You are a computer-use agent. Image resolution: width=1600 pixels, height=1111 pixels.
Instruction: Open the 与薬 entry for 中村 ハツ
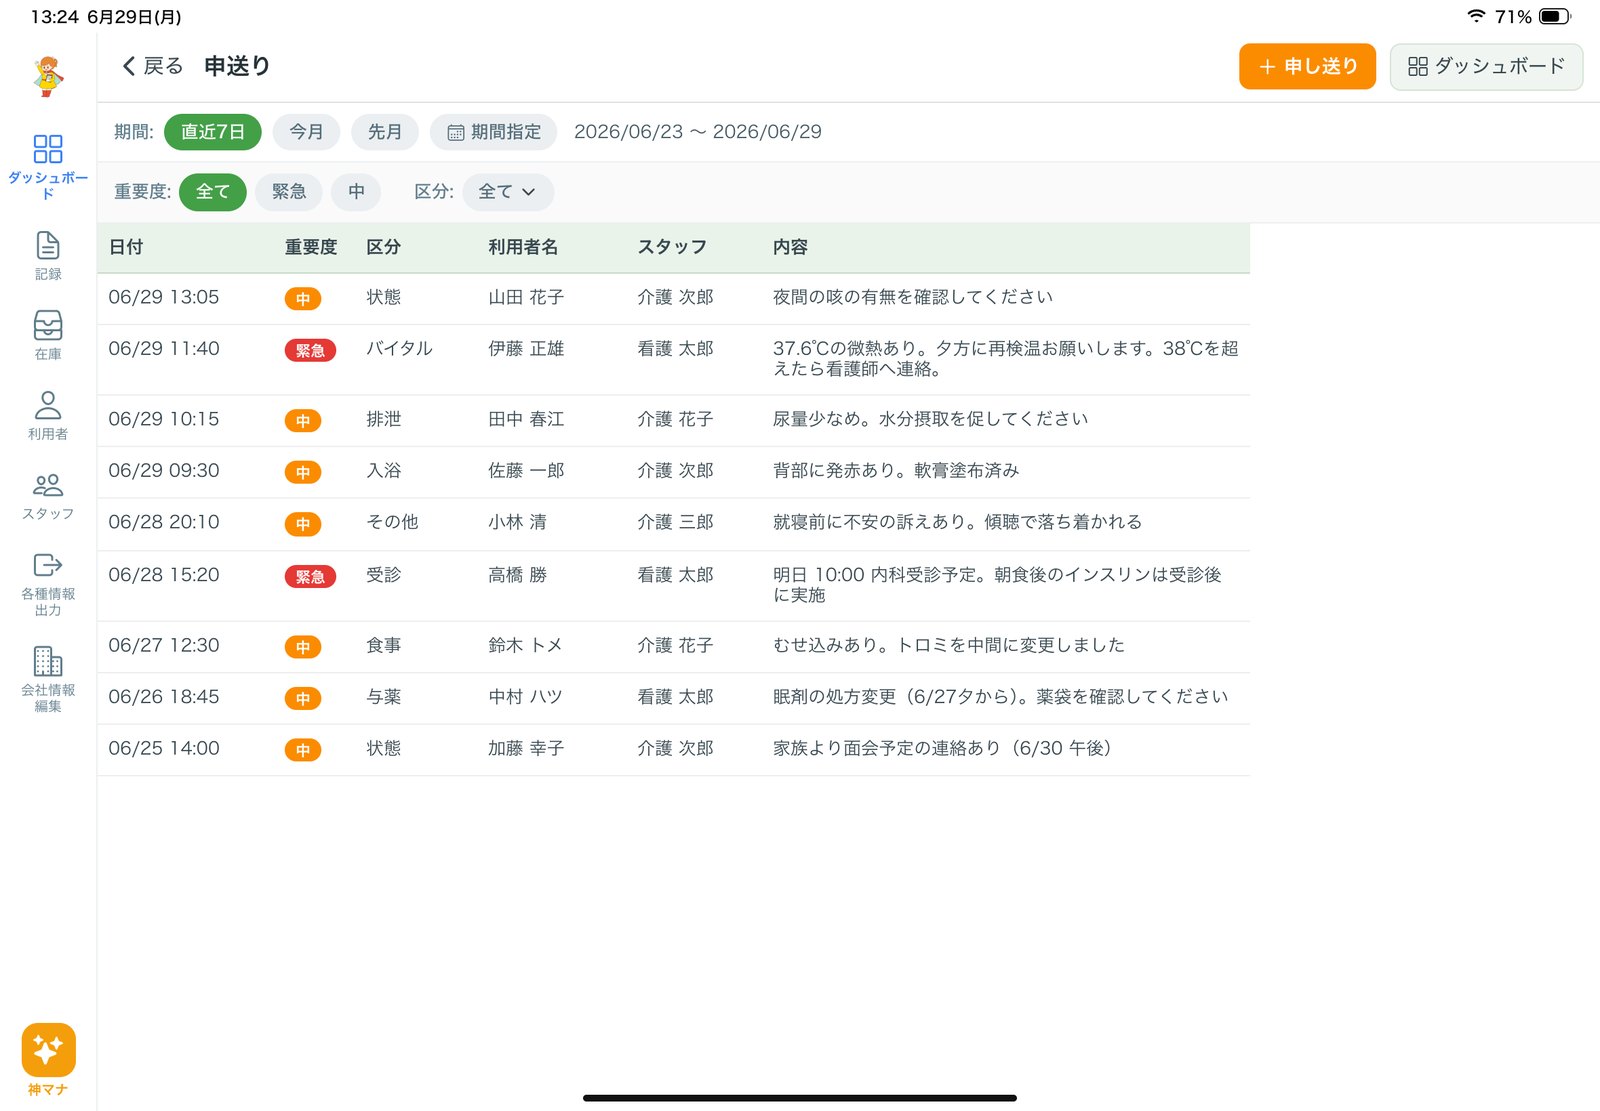point(673,698)
